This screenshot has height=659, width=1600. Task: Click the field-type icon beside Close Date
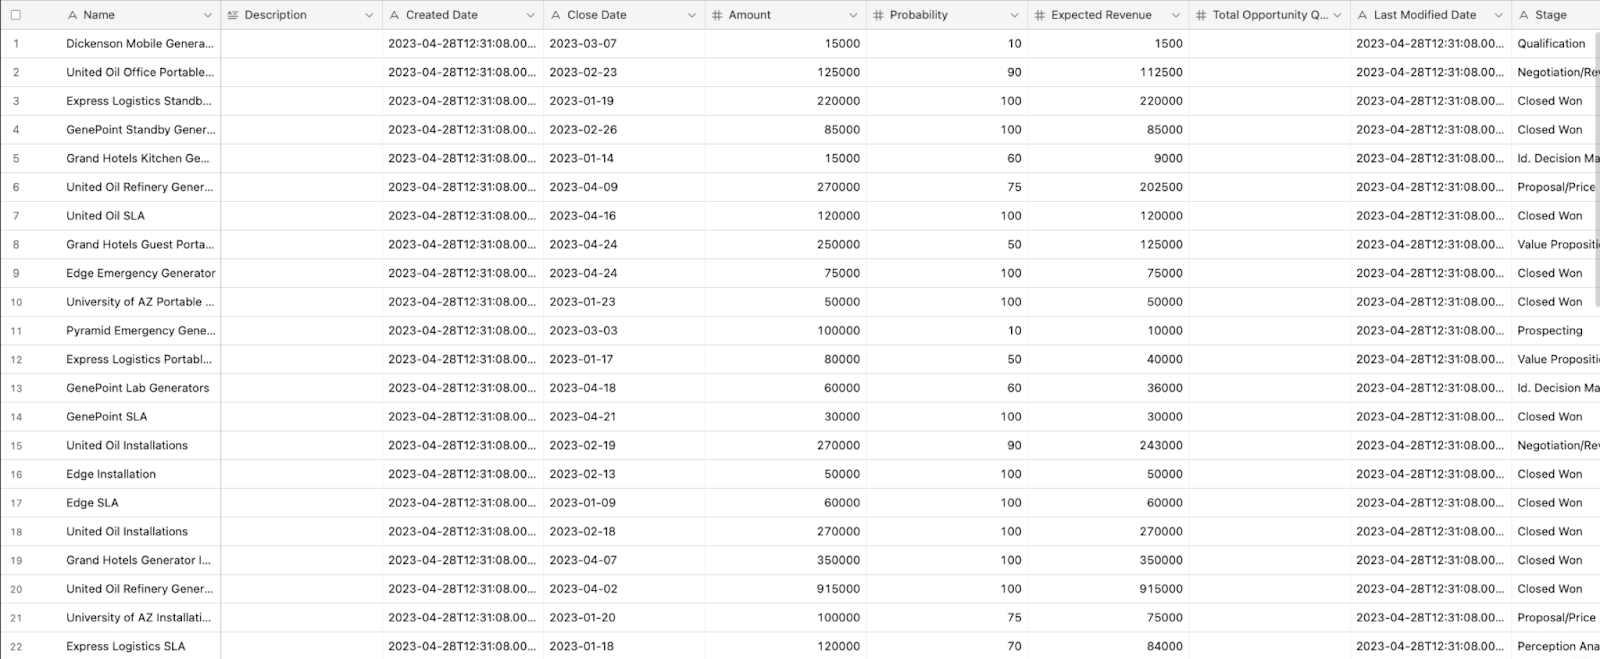556,15
